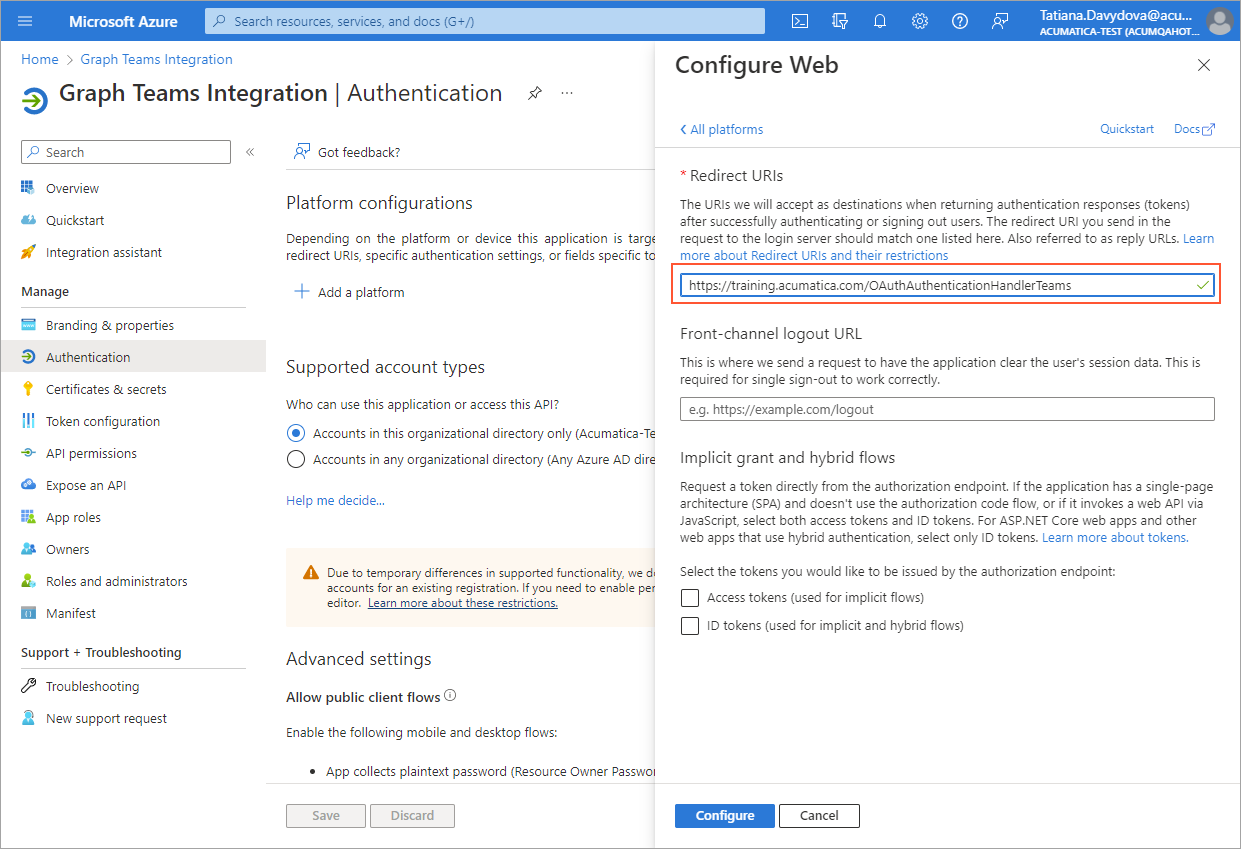The width and height of the screenshot is (1241, 849).
Task: Open the Help question mark icon
Action: 960,21
